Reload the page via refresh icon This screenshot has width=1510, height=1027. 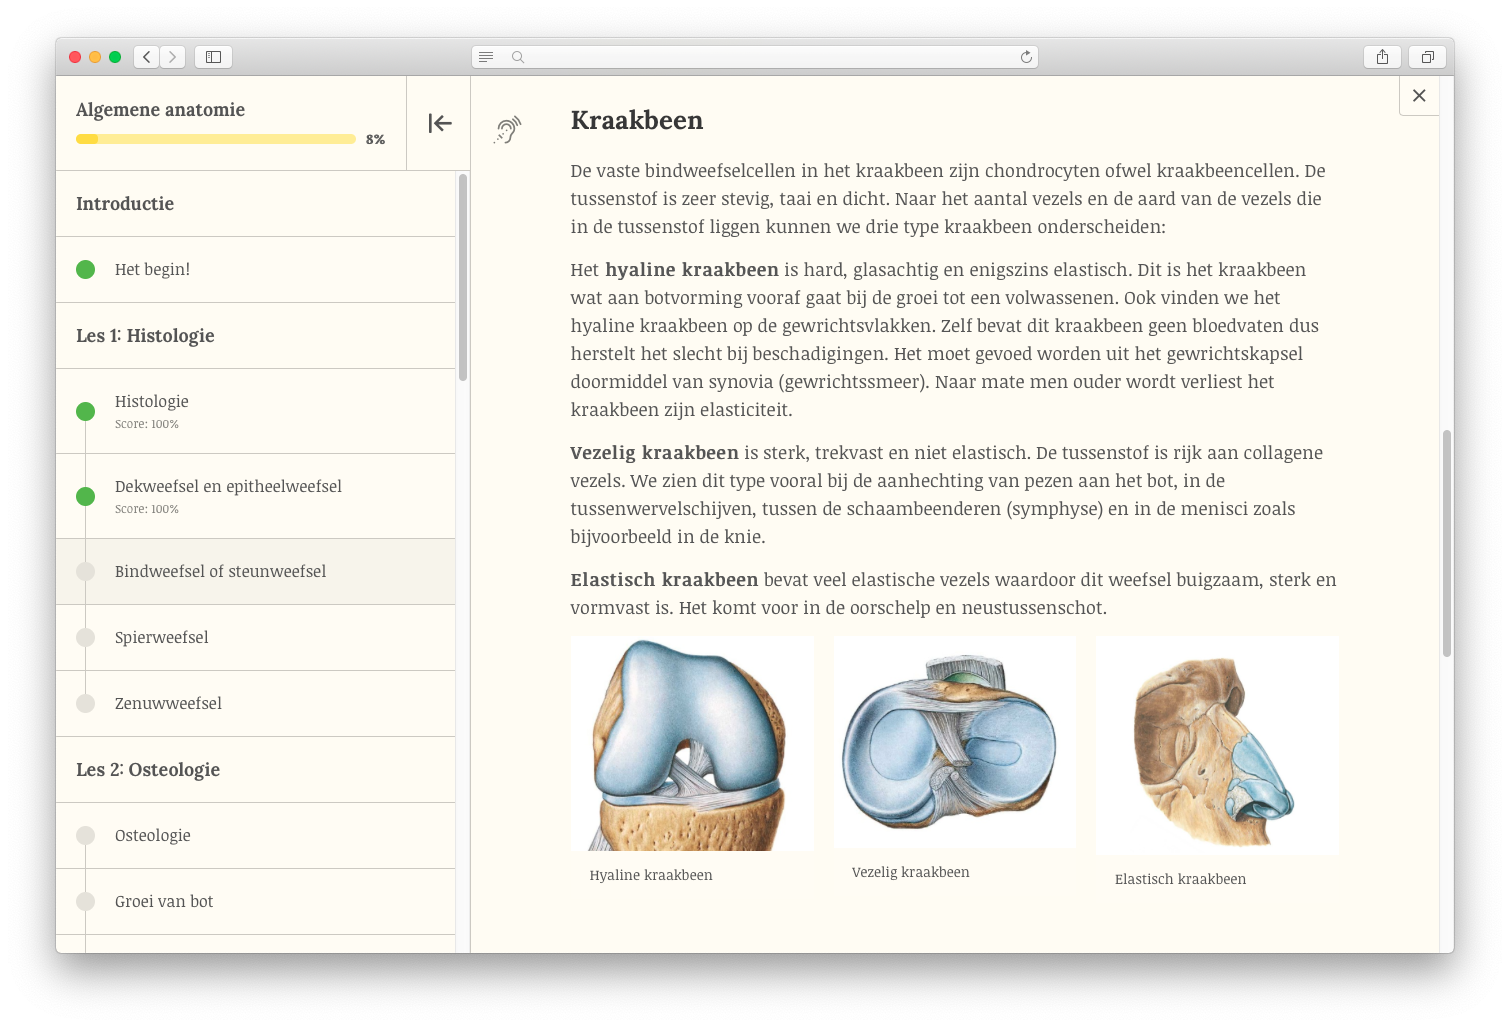tap(1026, 57)
